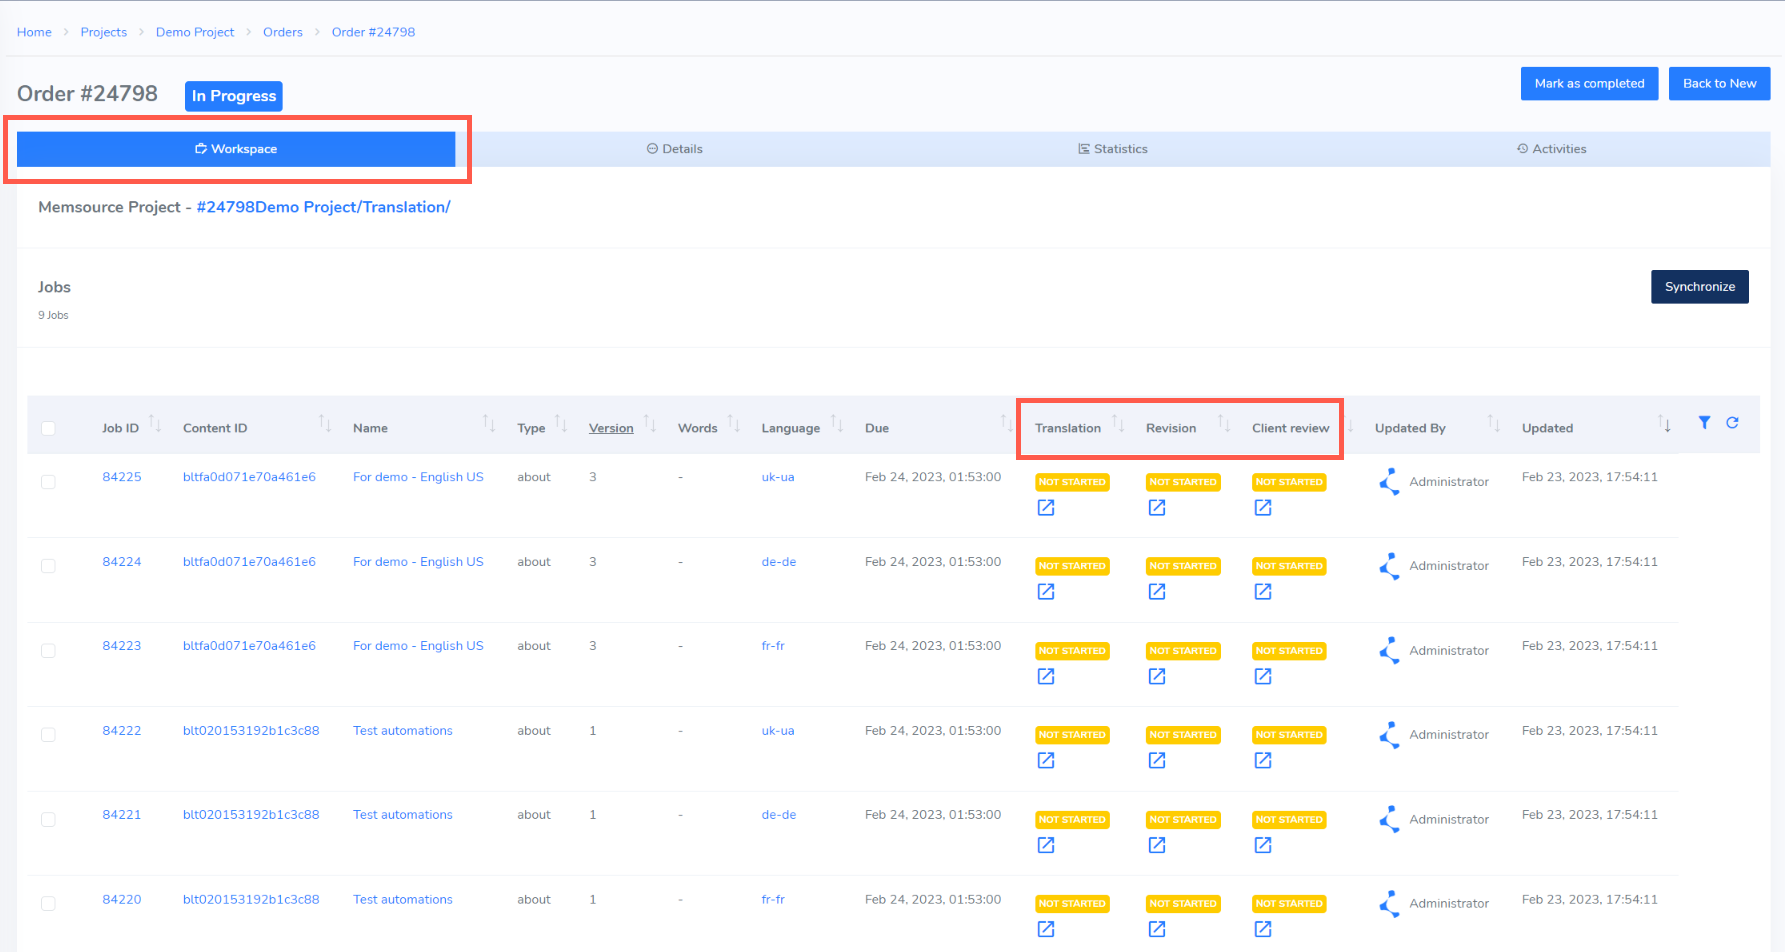This screenshot has height=952, width=1785.
Task: Click Back to New button
Action: tap(1719, 83)
